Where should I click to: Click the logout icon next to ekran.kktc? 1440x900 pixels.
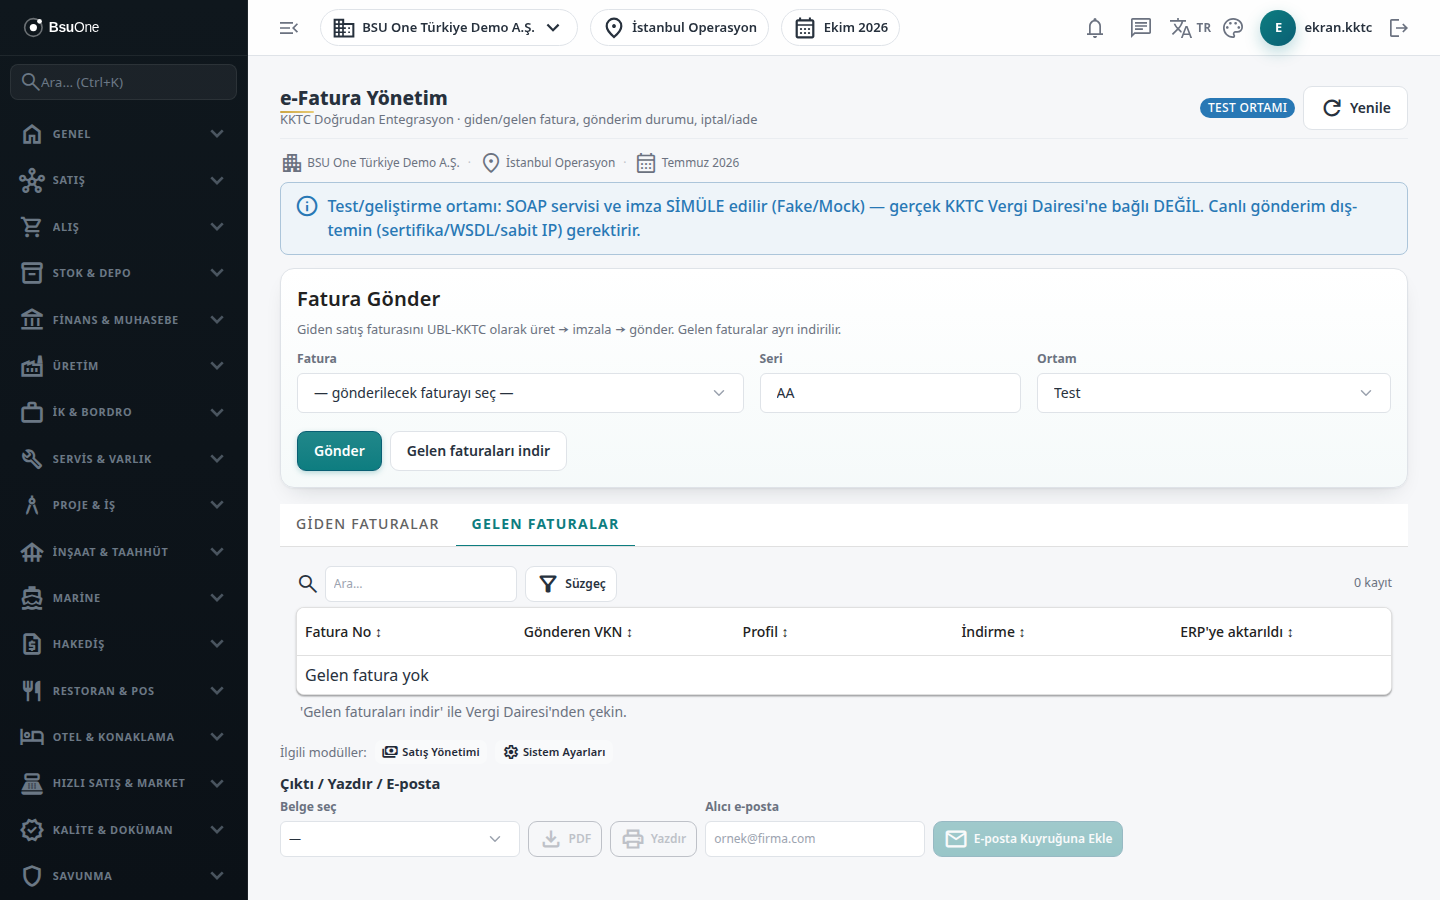[x=1399, y=28]
